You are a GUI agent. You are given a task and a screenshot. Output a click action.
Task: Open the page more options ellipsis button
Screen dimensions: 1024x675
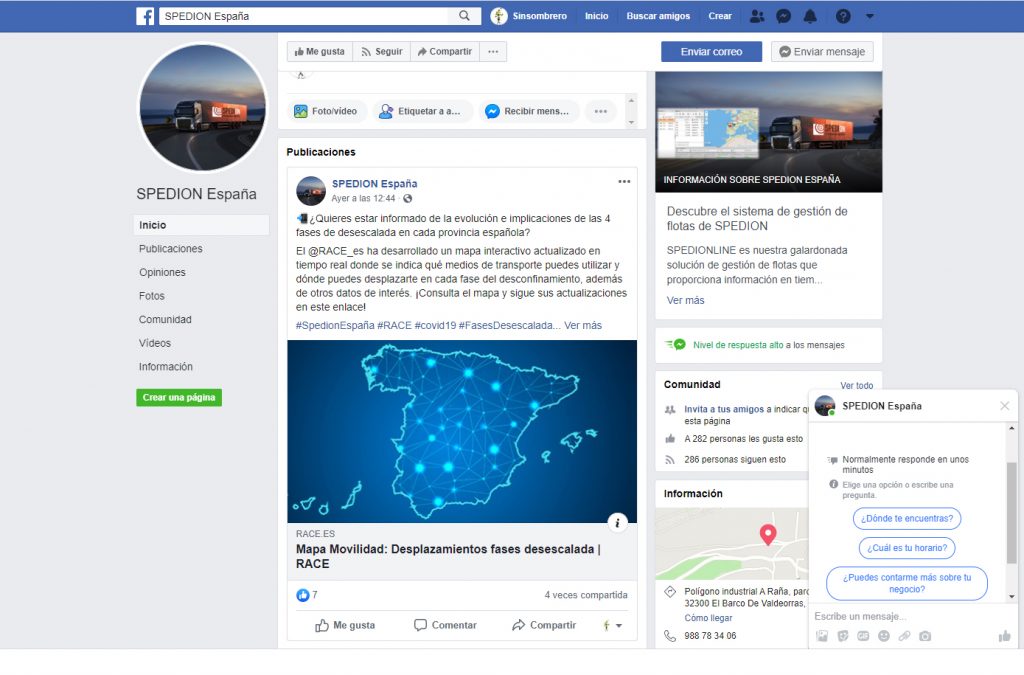click(x=493, y=52)
